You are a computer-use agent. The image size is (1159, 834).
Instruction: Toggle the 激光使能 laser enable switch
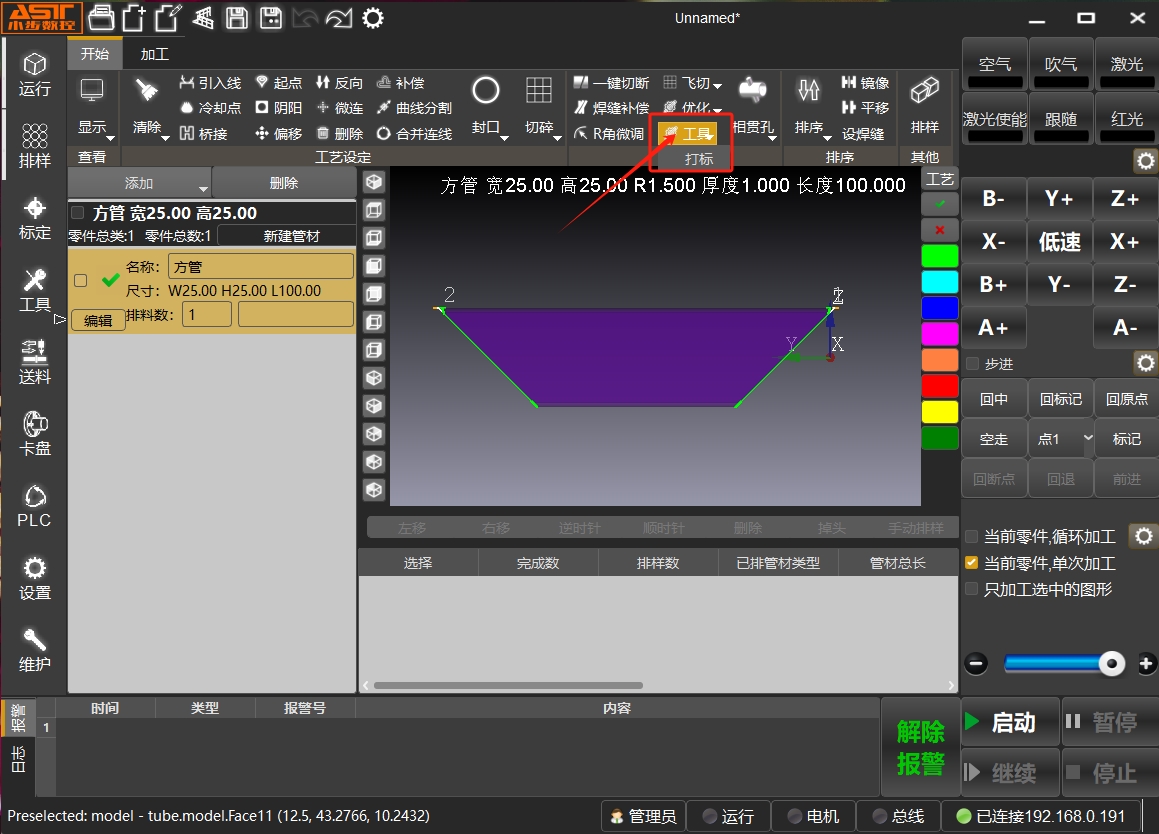click(x=994, y=119)
